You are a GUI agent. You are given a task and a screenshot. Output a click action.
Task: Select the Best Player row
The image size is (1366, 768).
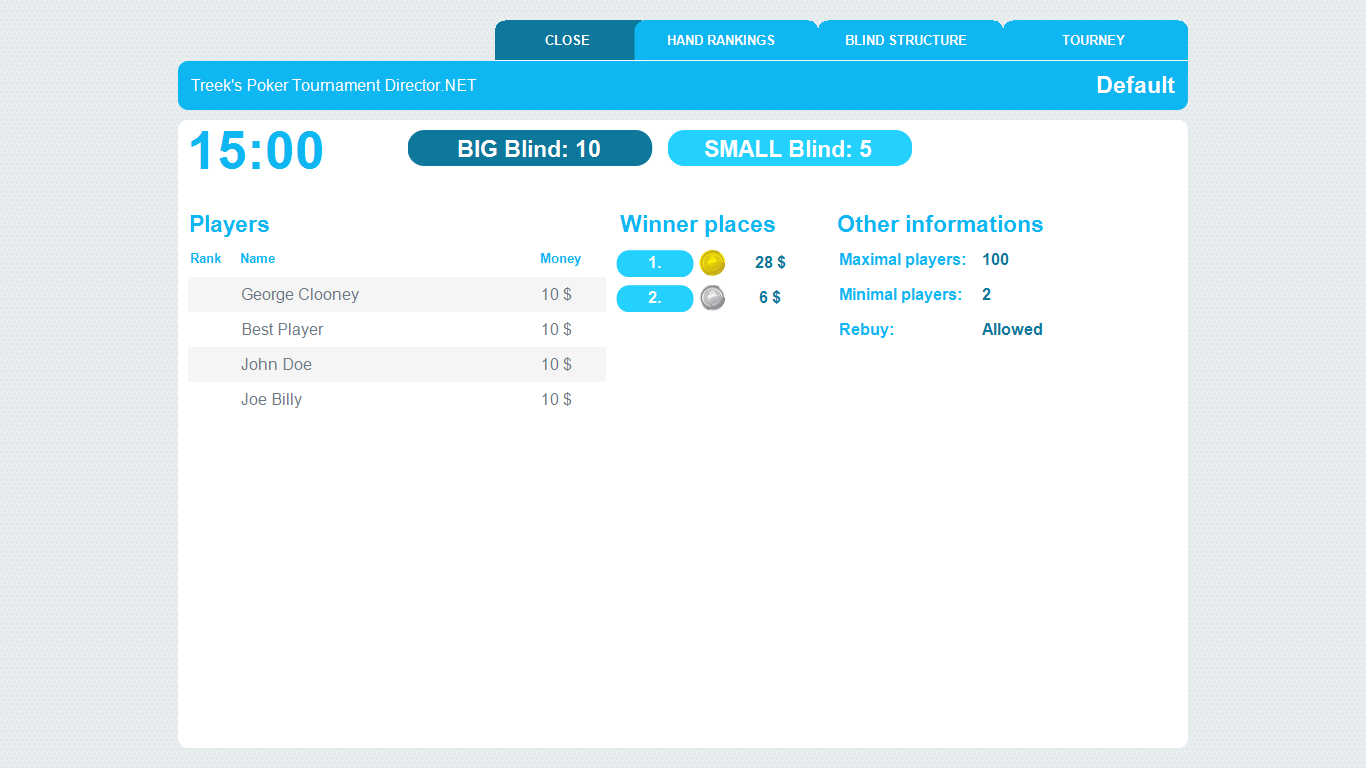tap(397, 329)
